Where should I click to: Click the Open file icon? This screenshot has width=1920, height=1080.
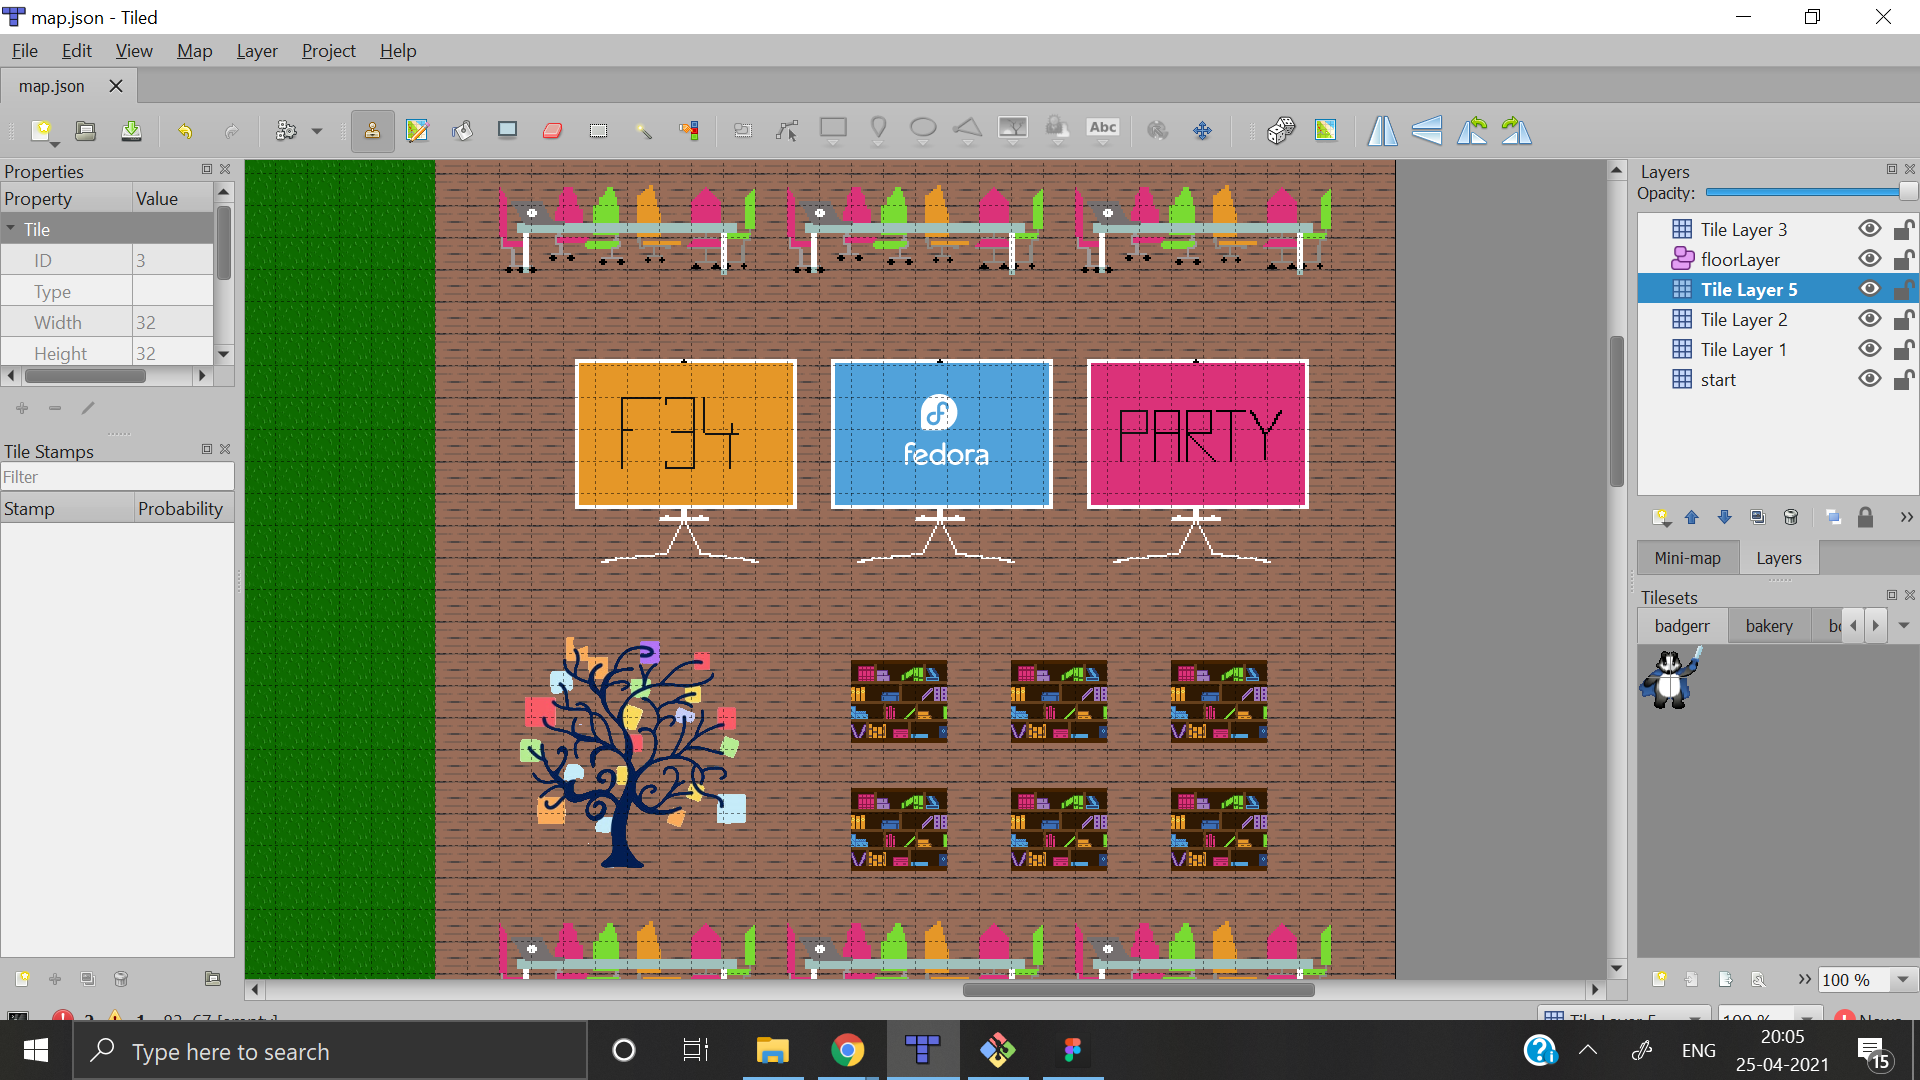tap(86, 131)
